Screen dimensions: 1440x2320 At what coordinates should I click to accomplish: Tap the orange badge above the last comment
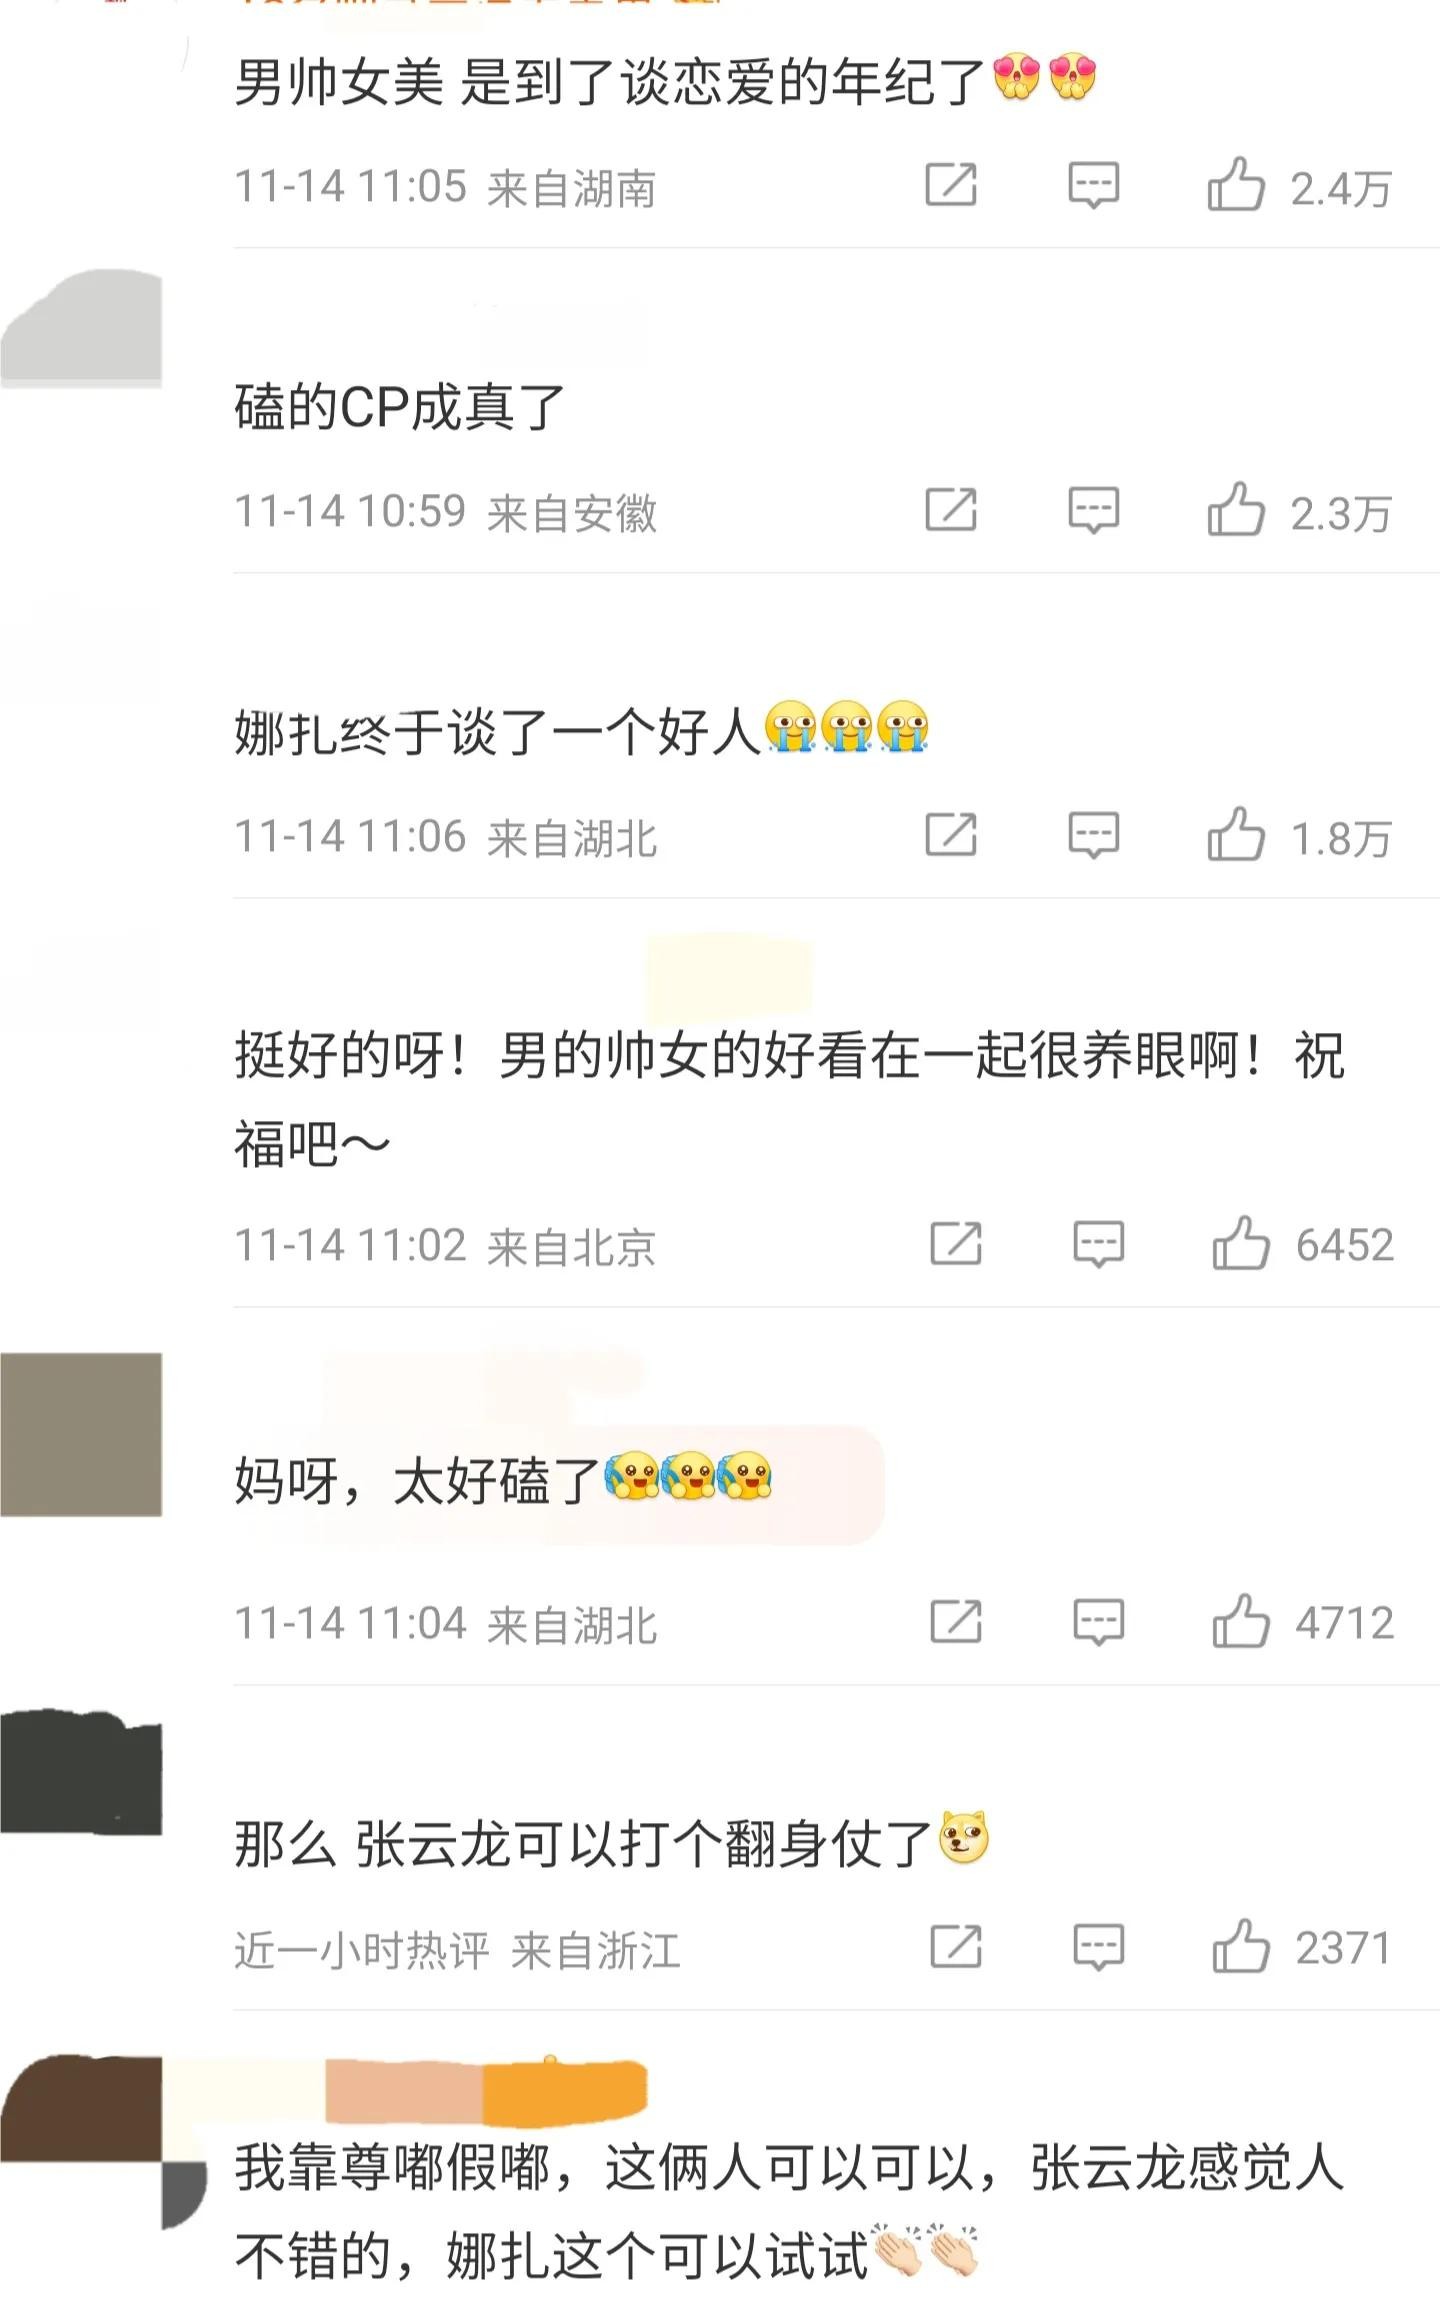coord(565,2090)
